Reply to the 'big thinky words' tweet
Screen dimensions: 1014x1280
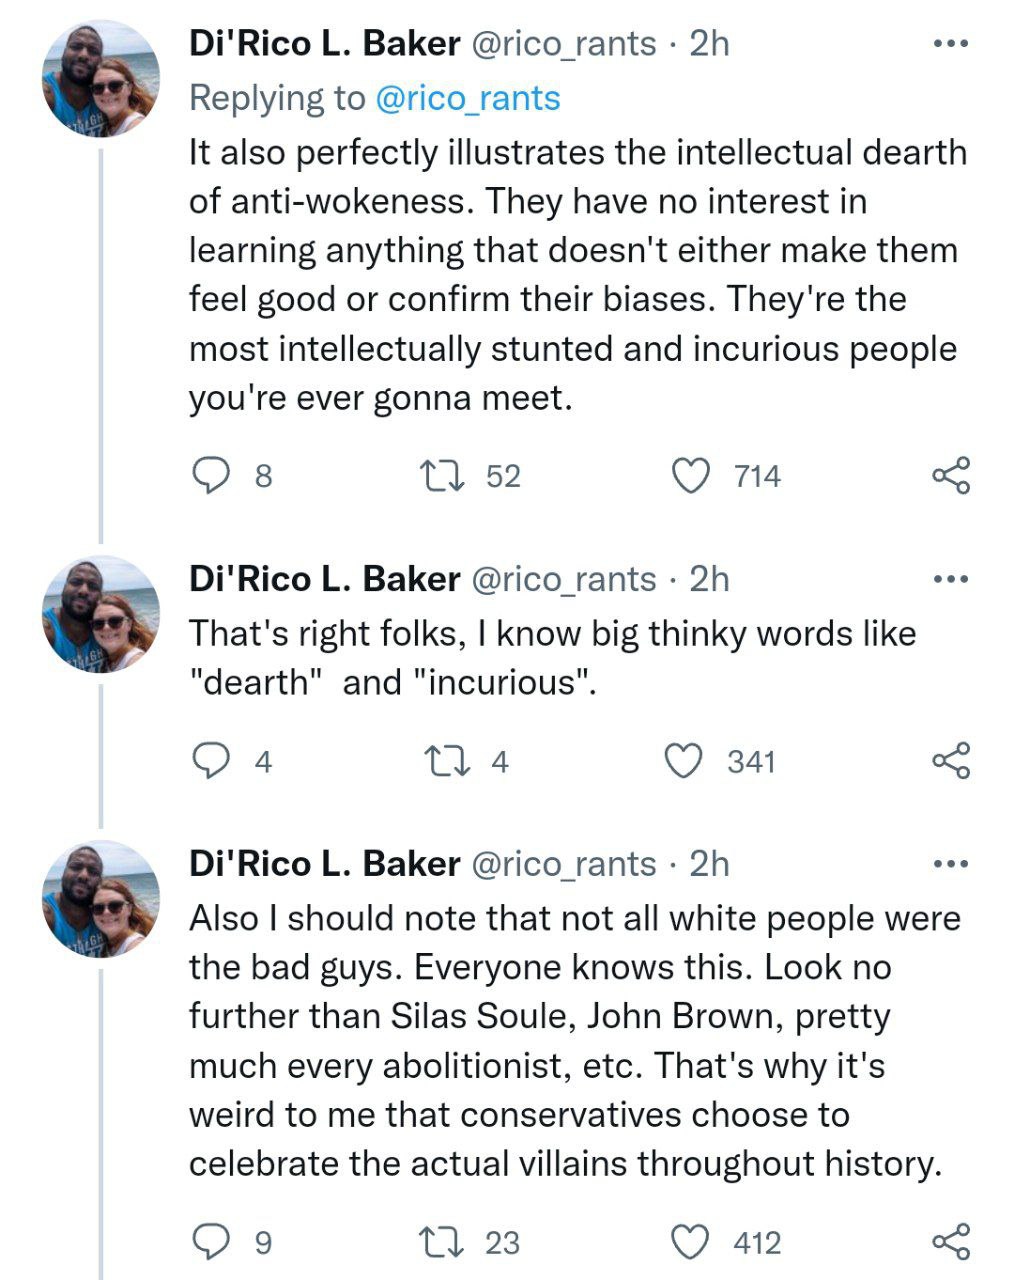click(x=211, y=762)
